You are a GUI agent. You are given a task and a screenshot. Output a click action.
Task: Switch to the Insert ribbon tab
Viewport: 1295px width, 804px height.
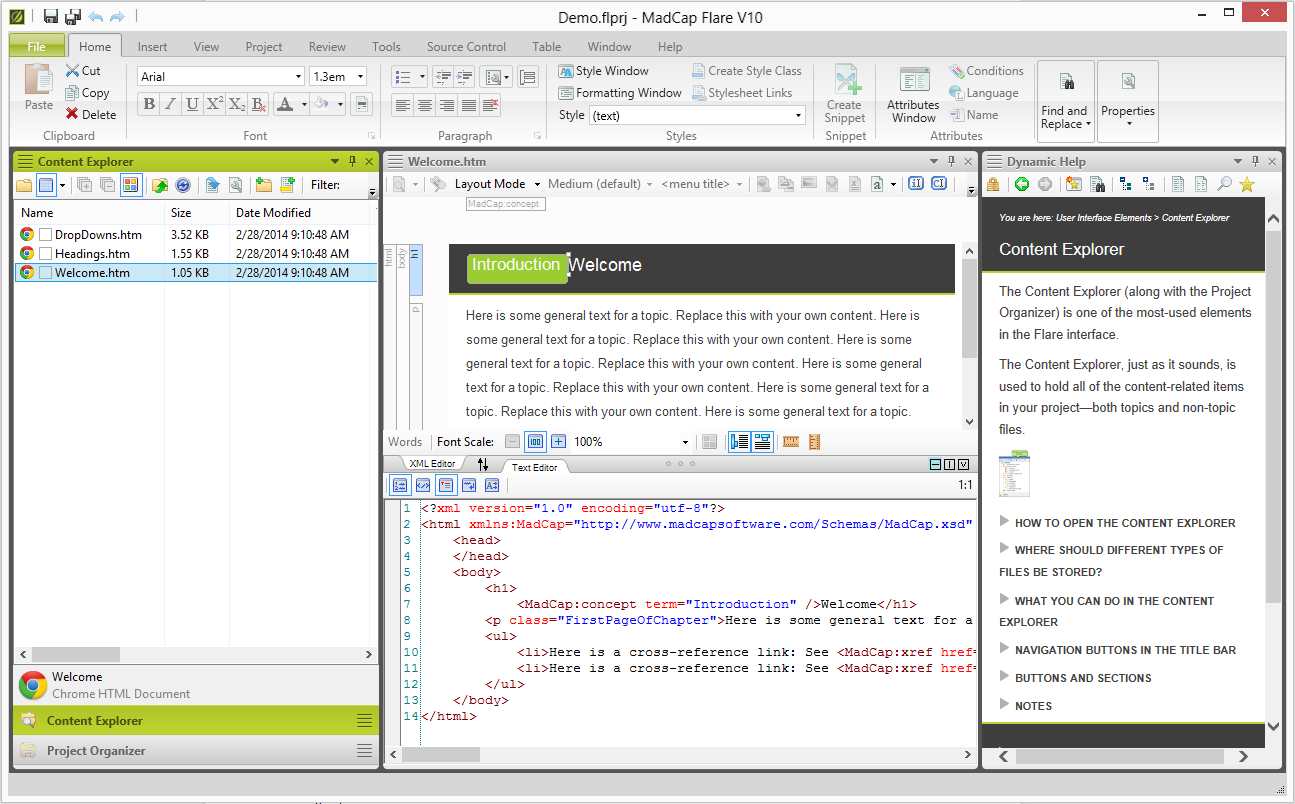(x=152, y=46)
